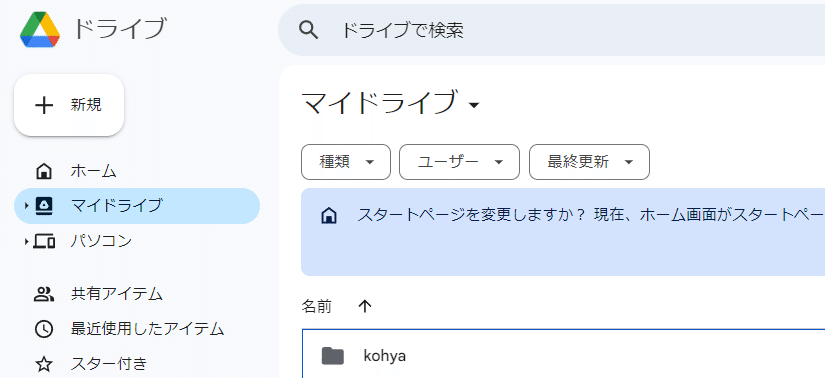
Task: Click the パソコン devices icon
Action: (x=44, y=242)
